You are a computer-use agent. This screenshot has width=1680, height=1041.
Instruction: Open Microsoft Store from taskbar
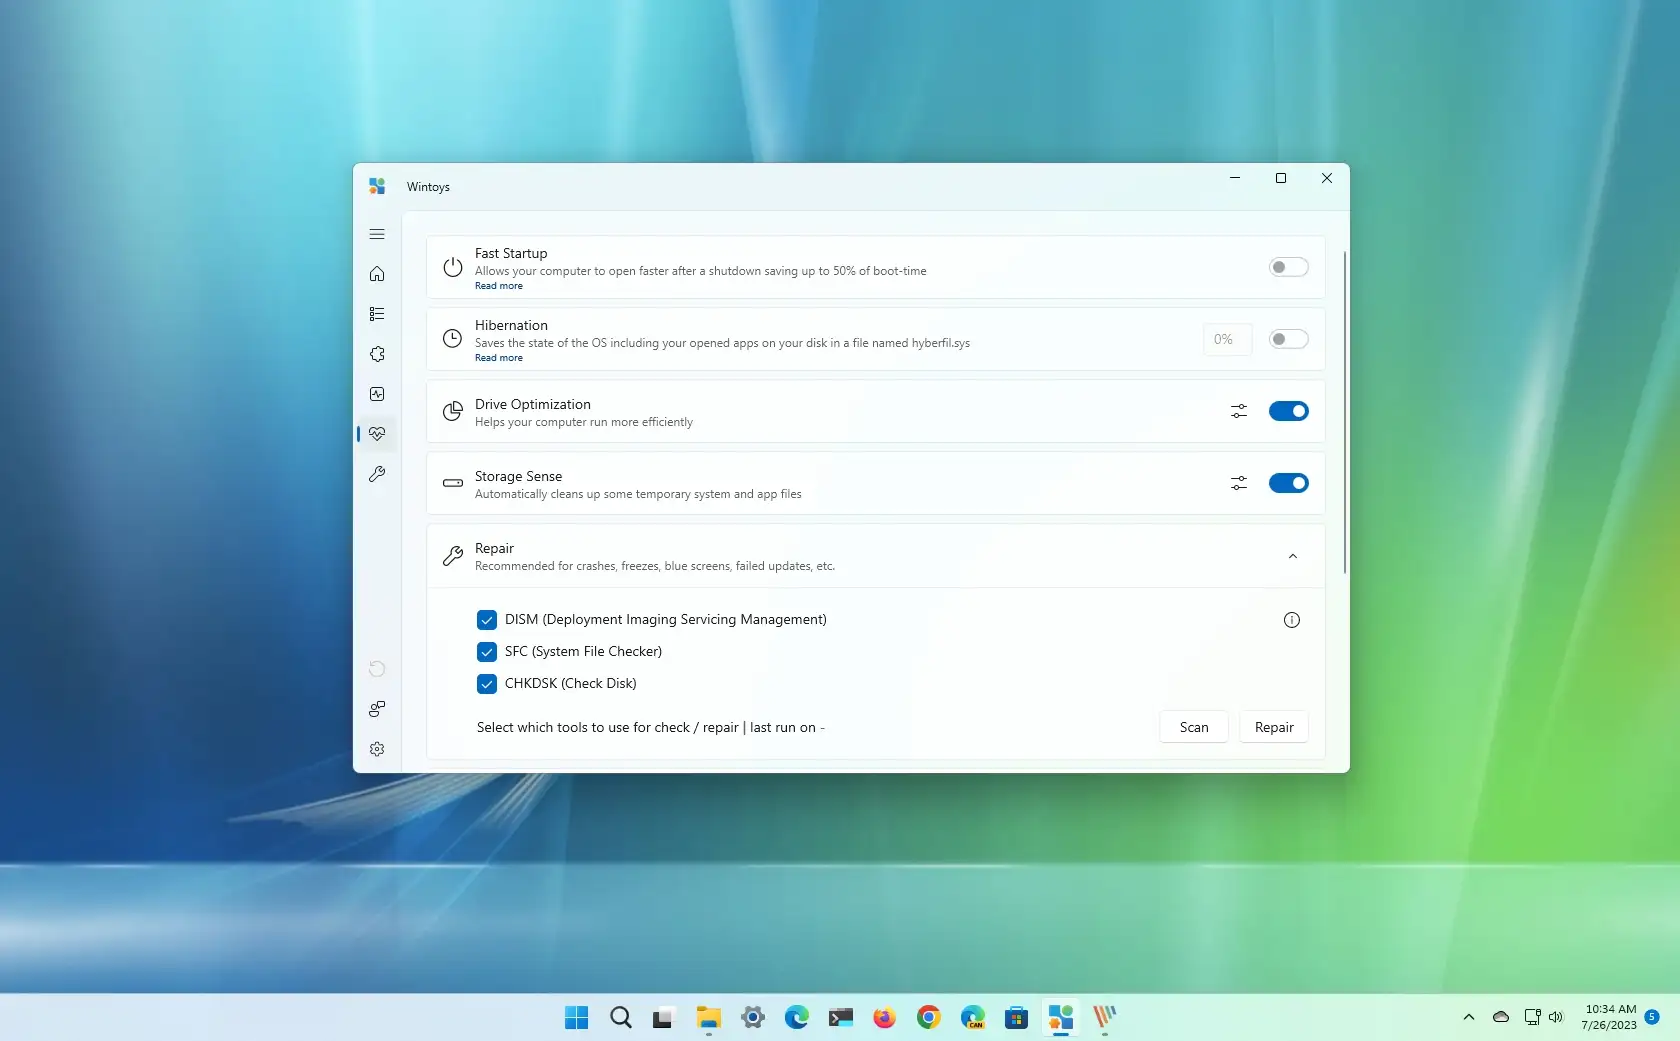[1017, 1018]
